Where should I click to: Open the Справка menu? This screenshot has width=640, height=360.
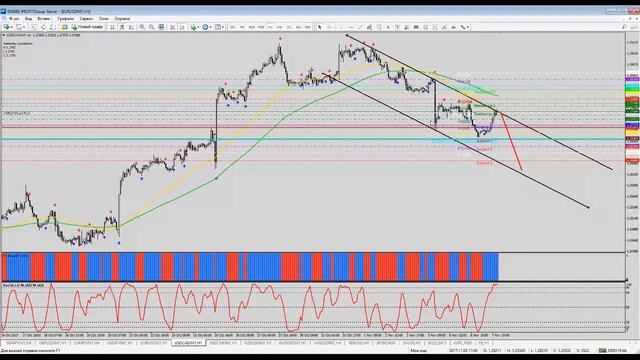coord(122,19)
